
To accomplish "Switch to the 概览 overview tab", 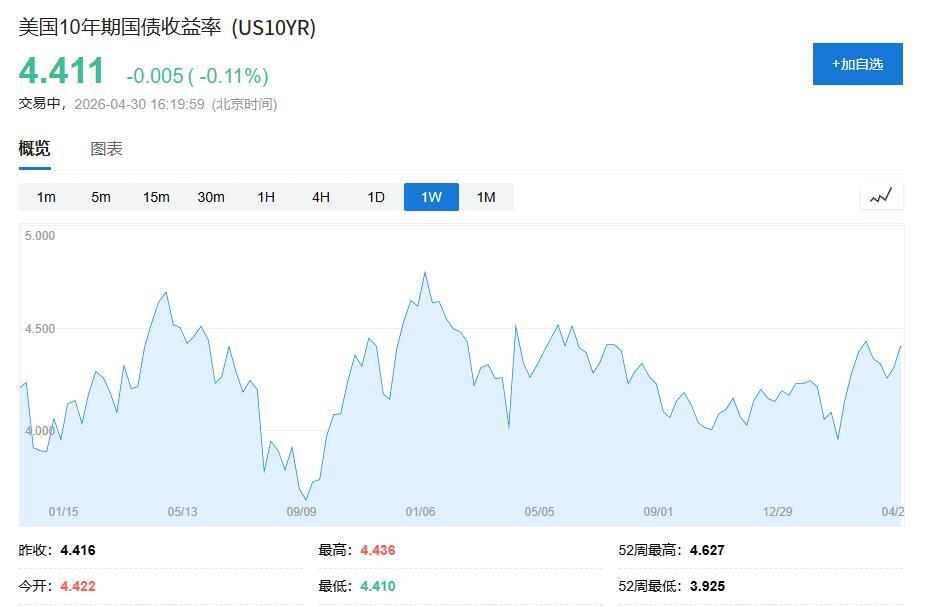I will pyautogui.click(x=34, y=148).
